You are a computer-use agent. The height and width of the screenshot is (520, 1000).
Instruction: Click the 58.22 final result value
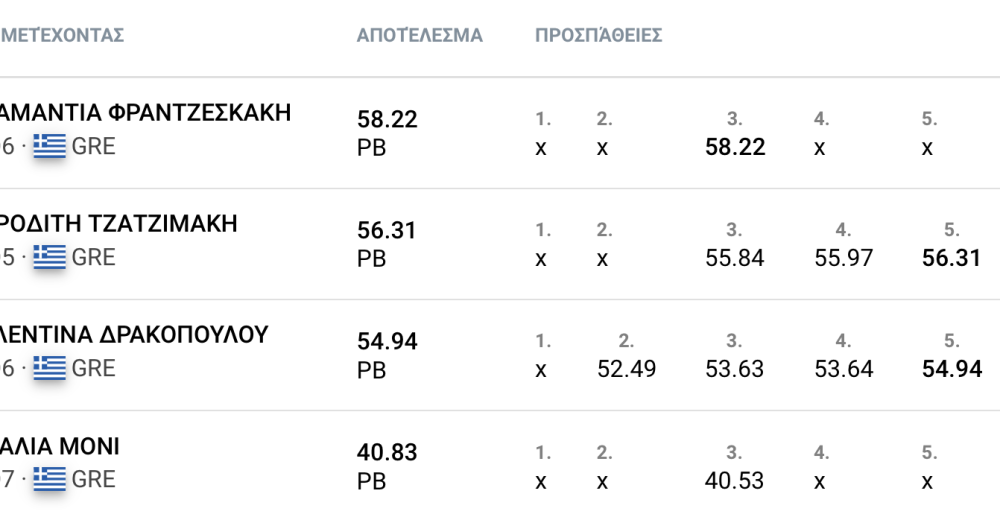point(387,120)
